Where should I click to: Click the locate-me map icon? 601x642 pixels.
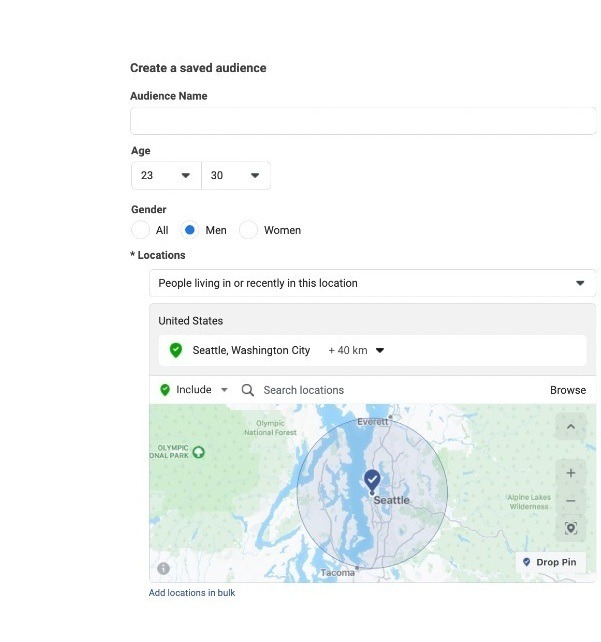(570, 528)
